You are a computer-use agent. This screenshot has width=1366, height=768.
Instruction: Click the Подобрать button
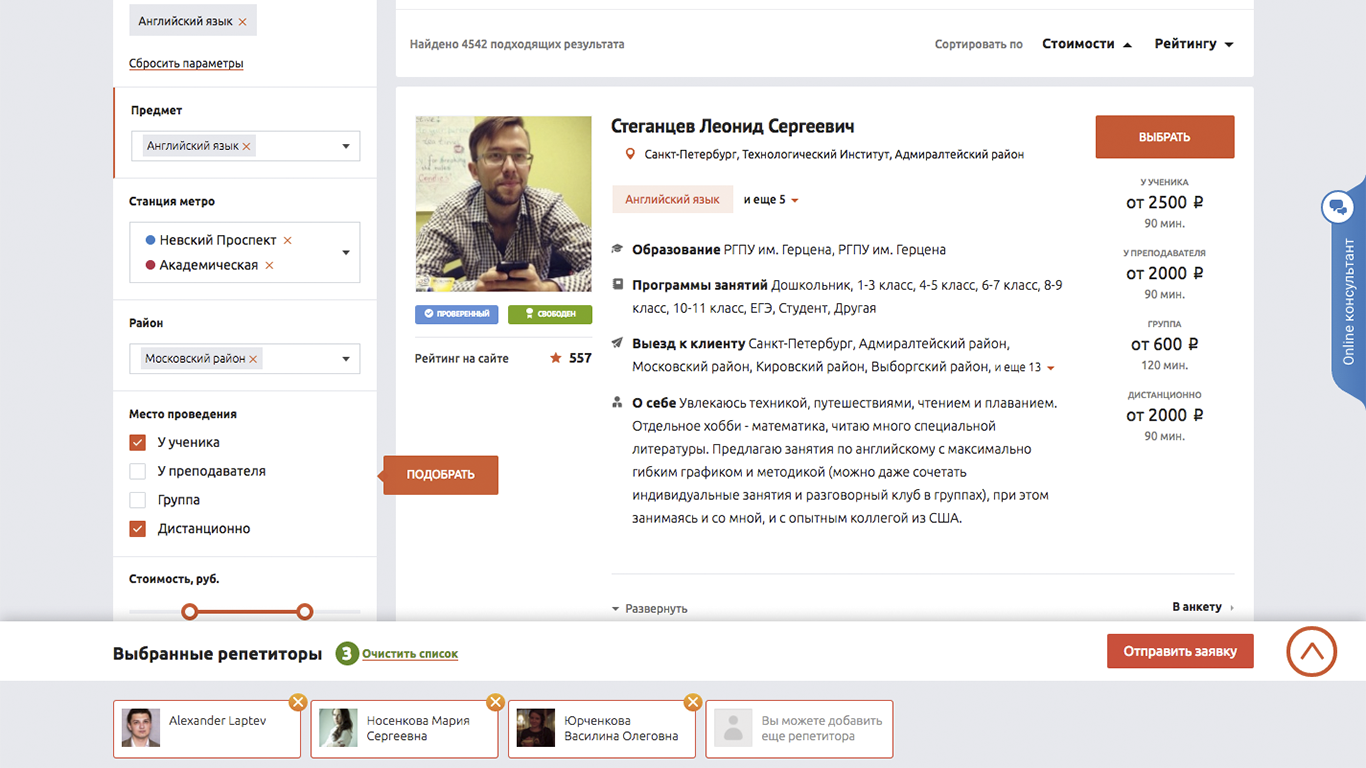pyautogui.click(x=441, y=475)
